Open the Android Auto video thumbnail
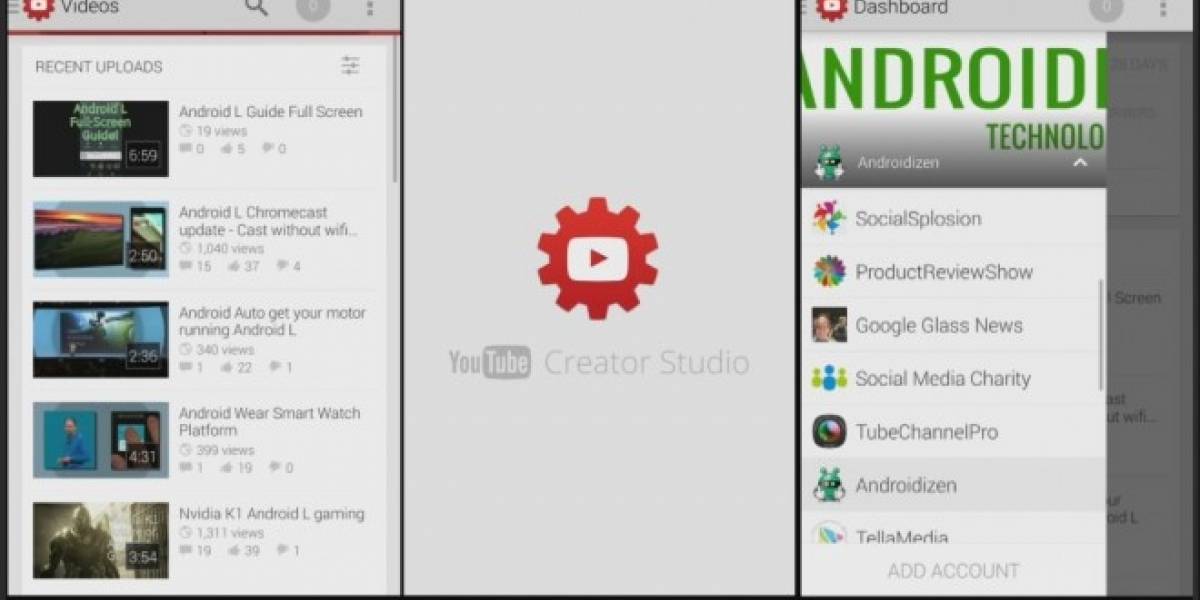The height and width of the screenshot is (600, 1200). tap(101, 339)
